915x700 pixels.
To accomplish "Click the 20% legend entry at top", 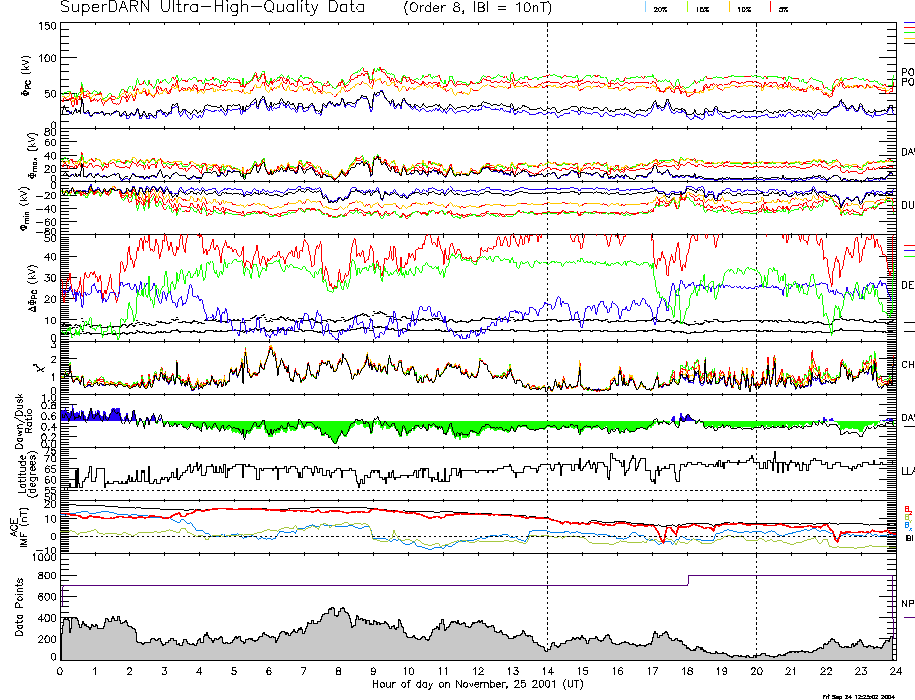I will (x=660, y=8).
